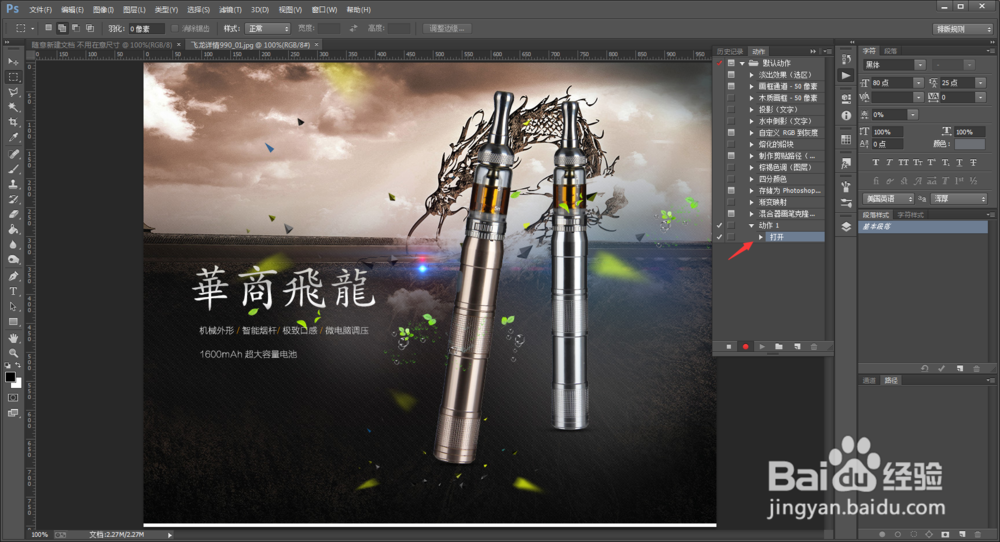Select the Eraser tool
Viewport: 1000px width, 542px height.
pyautogui.click(x=13, y=215)
